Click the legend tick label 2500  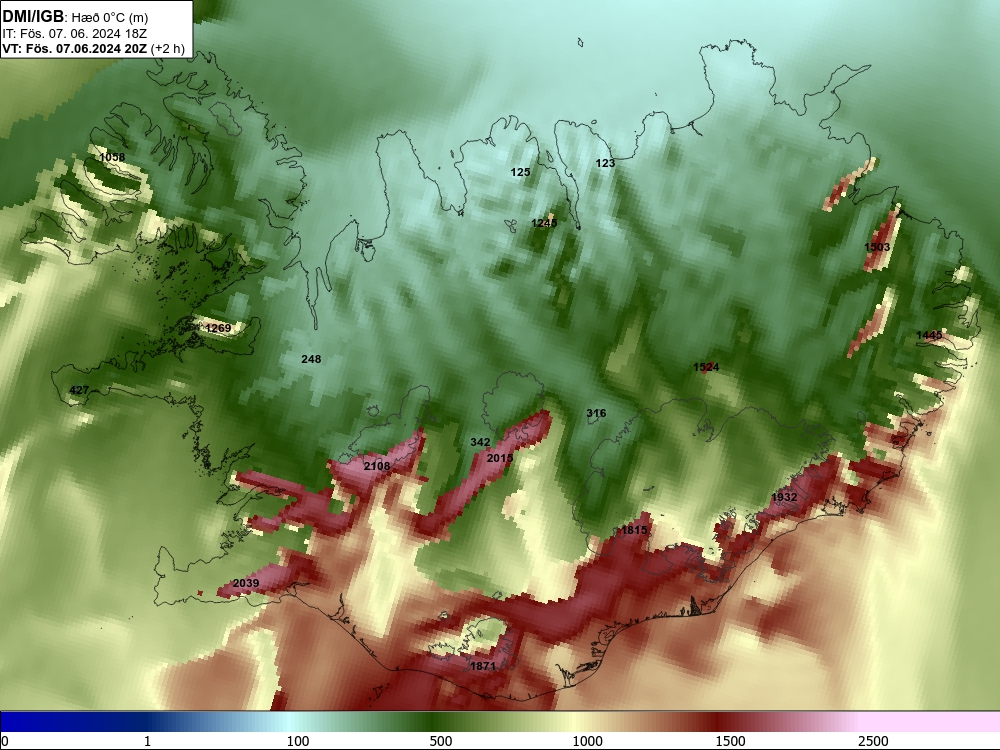(873, 741)
